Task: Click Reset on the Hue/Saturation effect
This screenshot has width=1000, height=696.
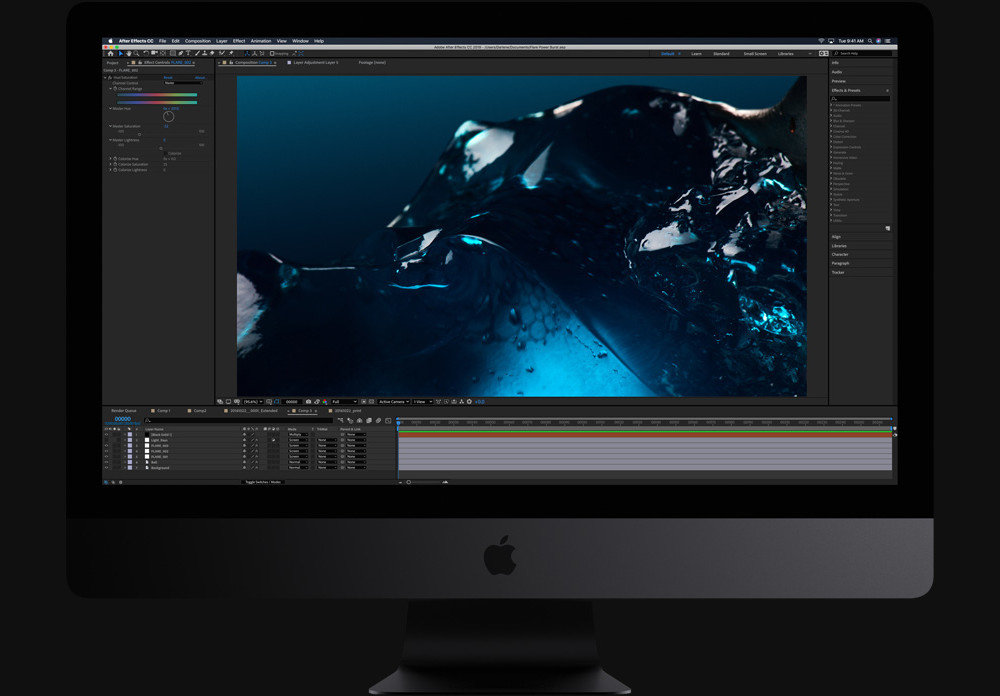Action: pyautogui.click(x=168, y=77)
